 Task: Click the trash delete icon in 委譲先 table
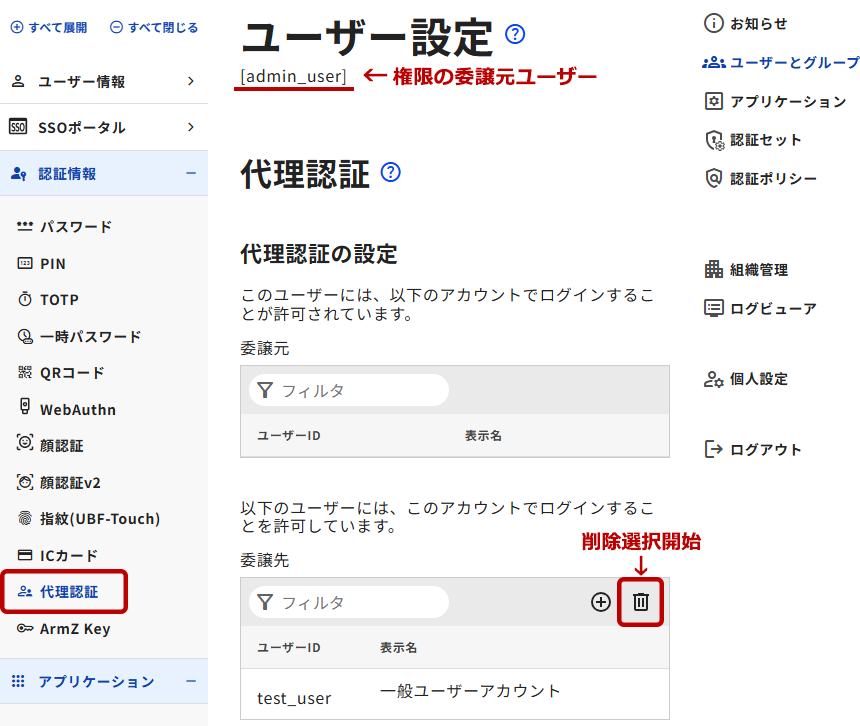pyautogui.click(x=641, y=602)
